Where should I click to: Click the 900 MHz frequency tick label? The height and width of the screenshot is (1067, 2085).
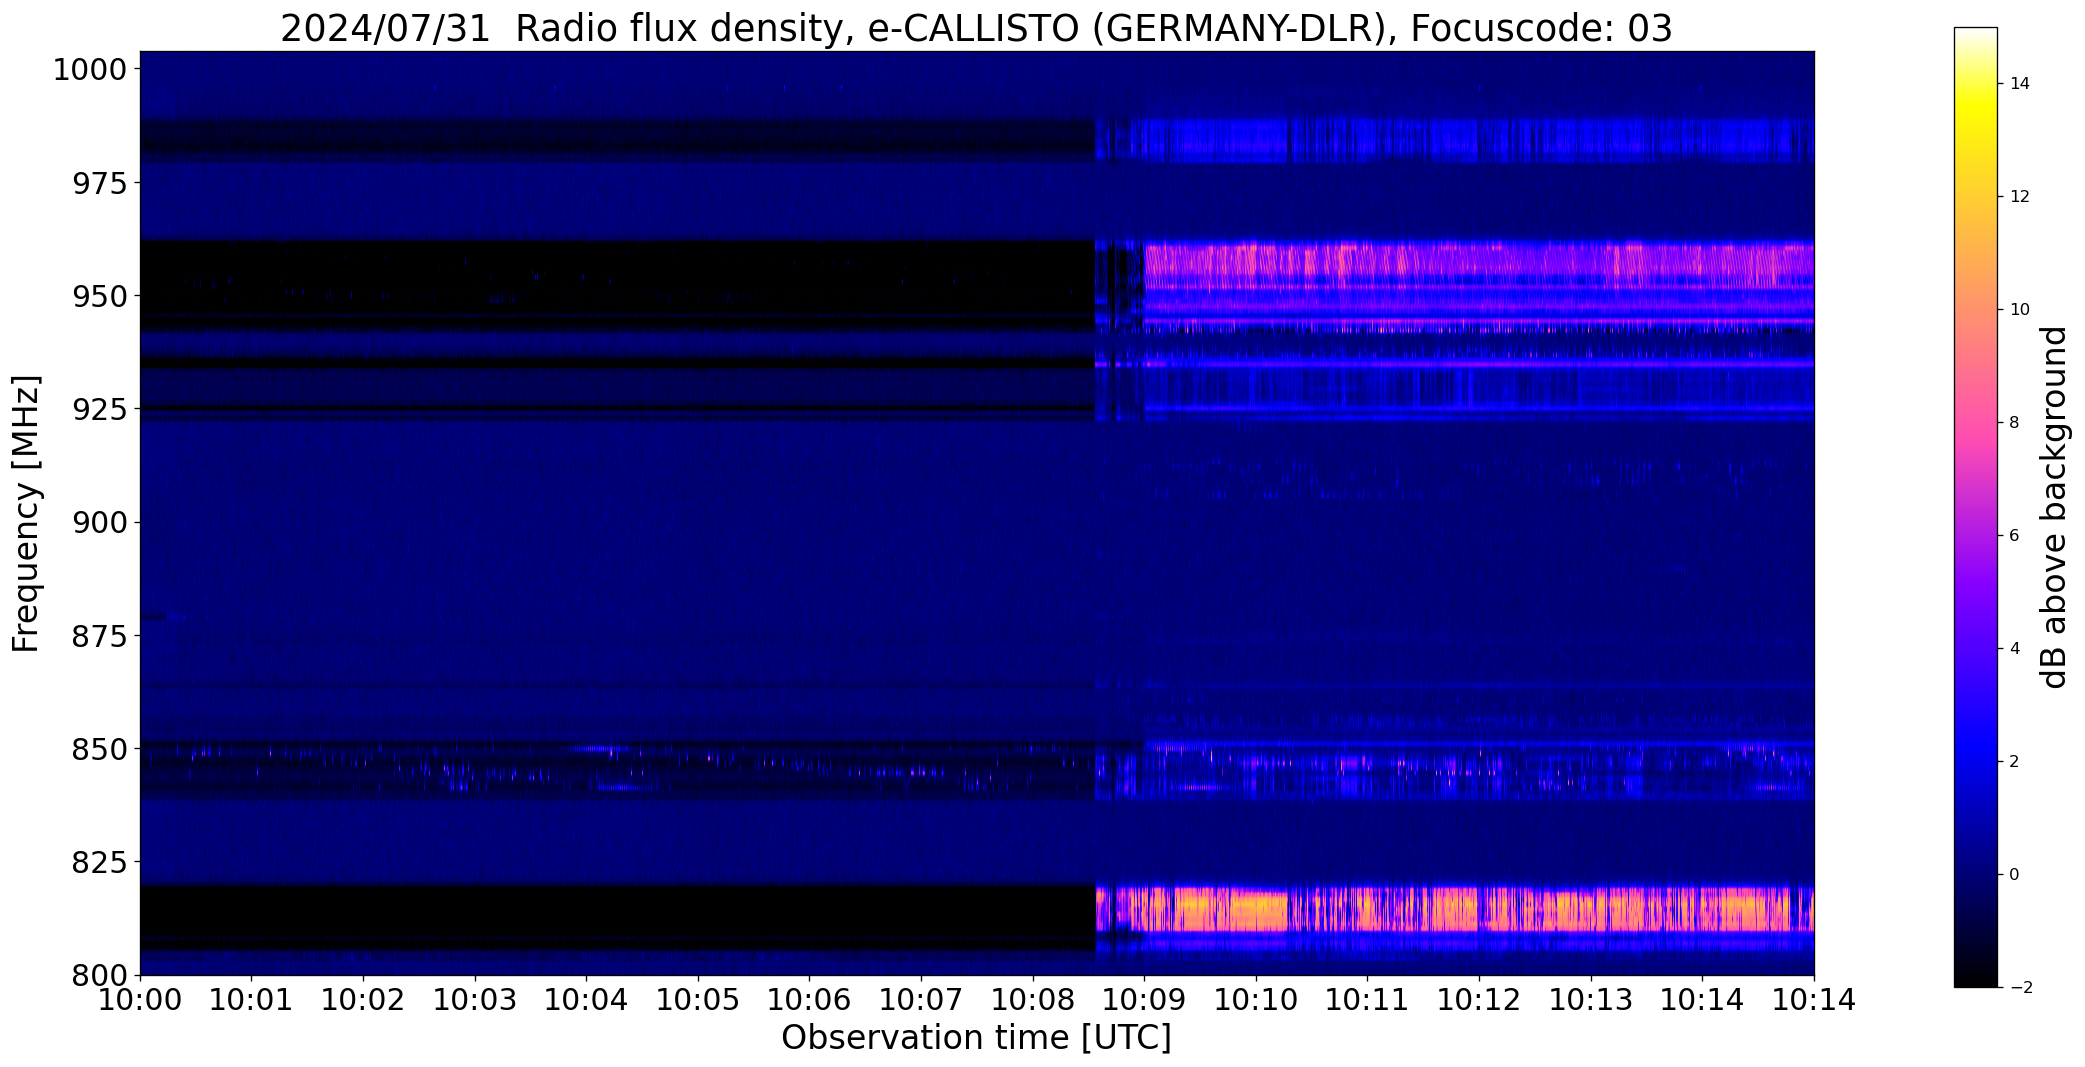pos(99,522)
